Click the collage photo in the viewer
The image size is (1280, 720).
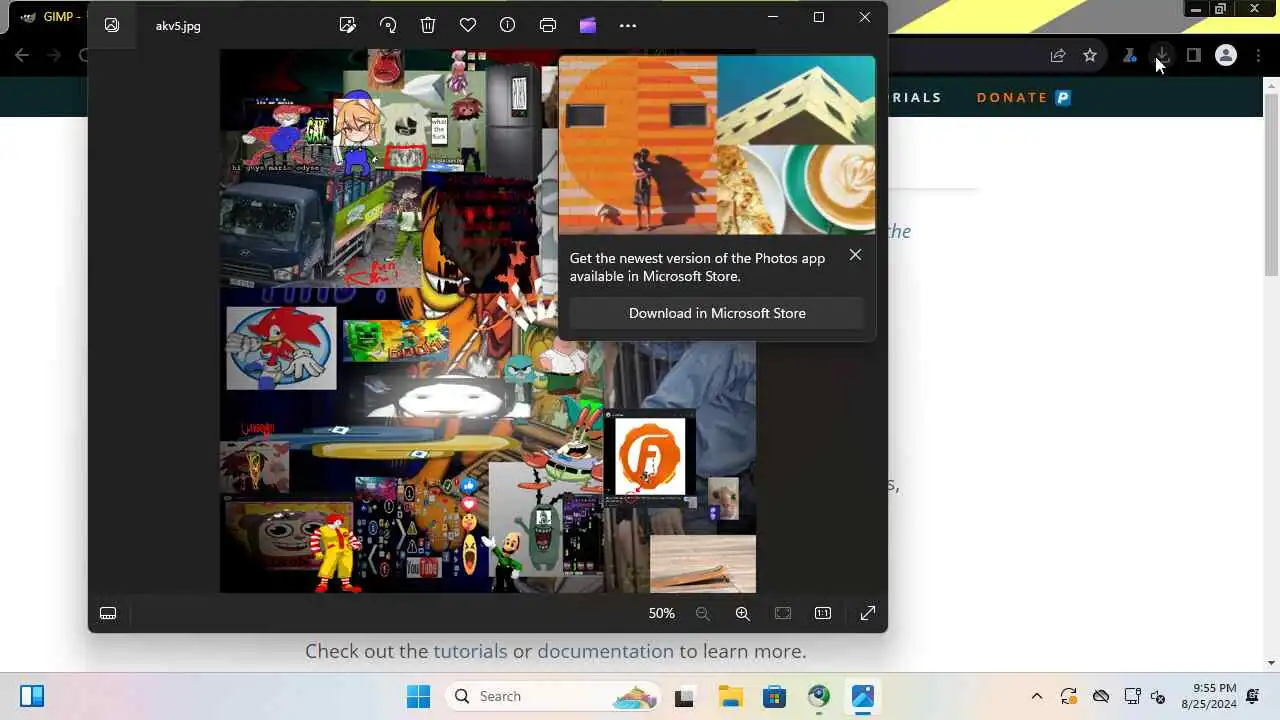click(x=488, y=321)
